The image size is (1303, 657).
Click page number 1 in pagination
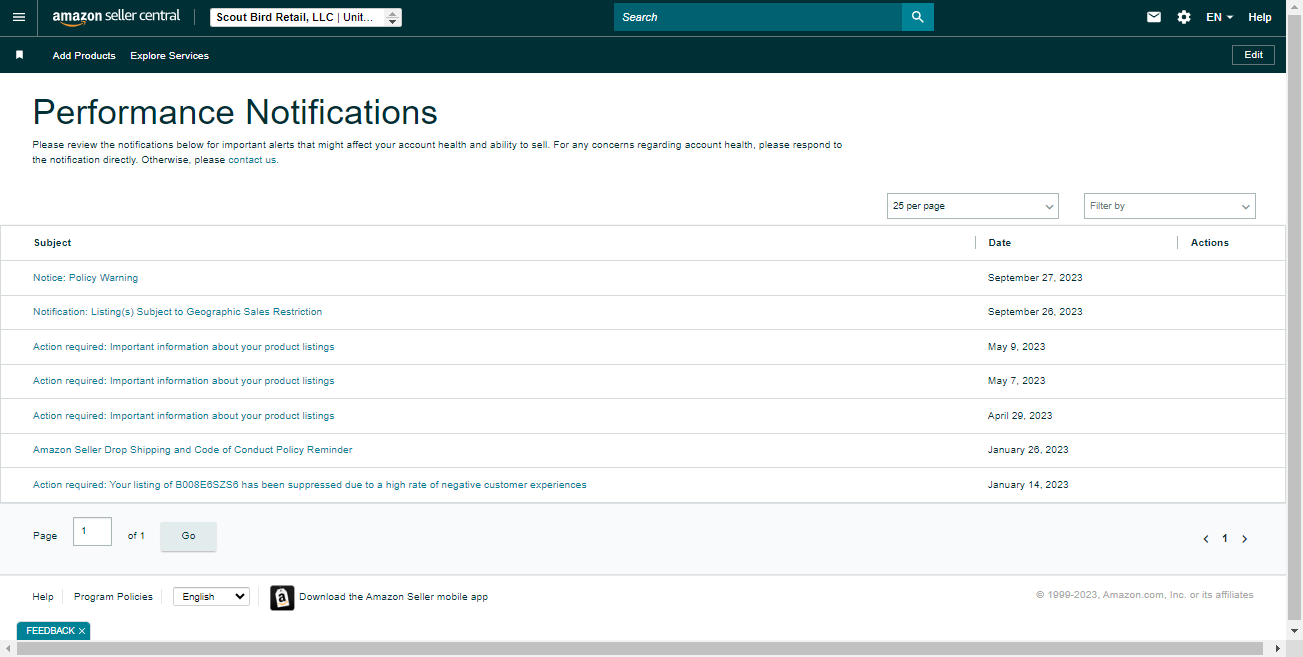1225,539
